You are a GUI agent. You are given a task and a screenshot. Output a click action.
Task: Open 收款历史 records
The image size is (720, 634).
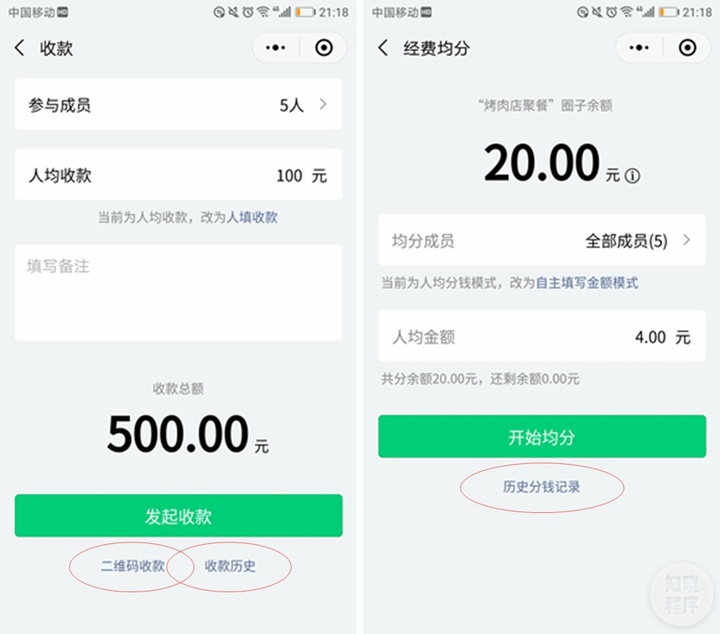click(x=230, y=566)
